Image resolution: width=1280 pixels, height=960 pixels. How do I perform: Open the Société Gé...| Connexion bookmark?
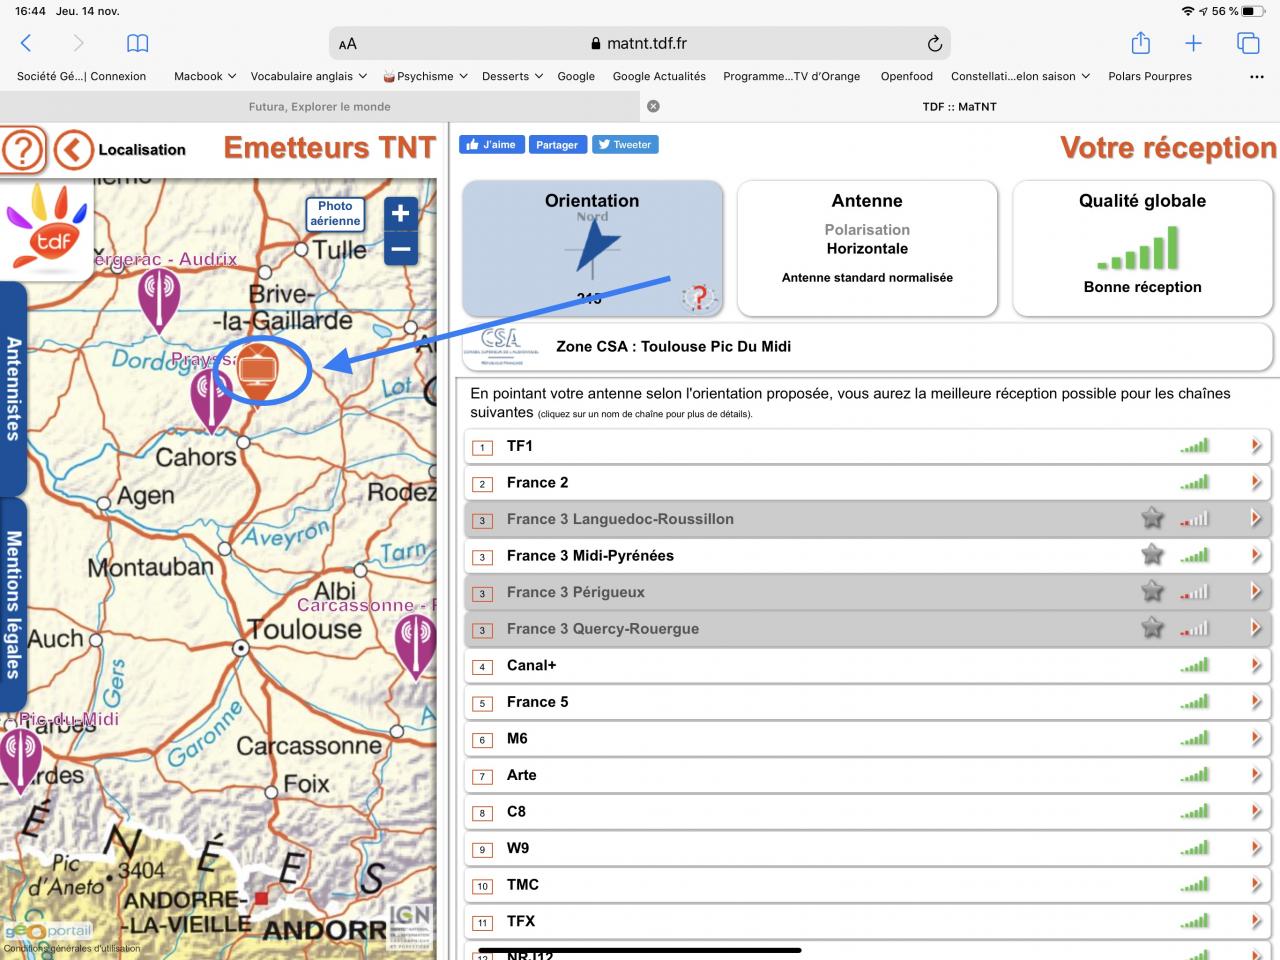coord(81,76)
